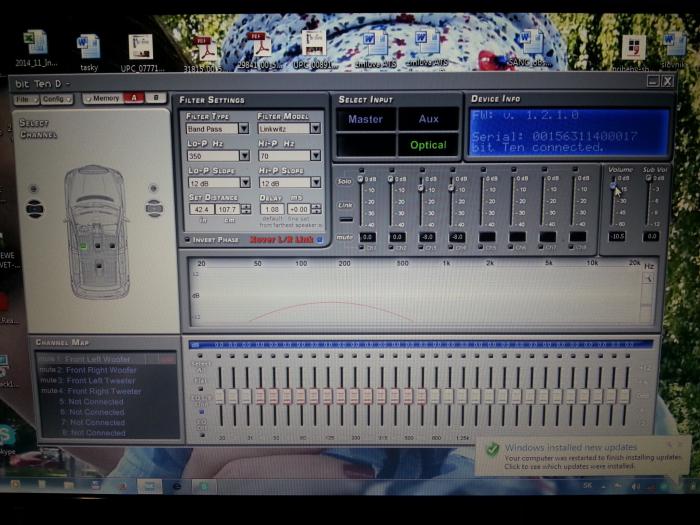The height and width of the screenshot is (525, 700).
Task: Select channel 3 Front Left Tweeter in Channel Map
Action: coord(107,380)
